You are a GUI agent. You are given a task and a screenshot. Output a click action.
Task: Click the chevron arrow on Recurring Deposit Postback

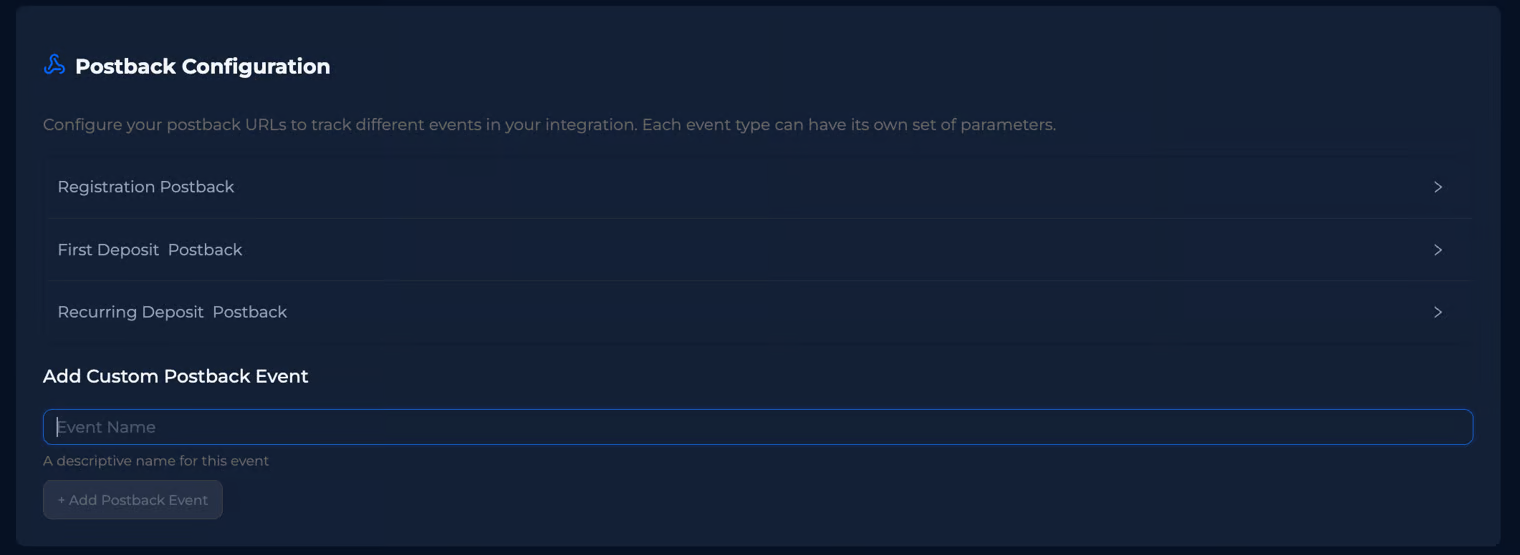(1438, 312)
